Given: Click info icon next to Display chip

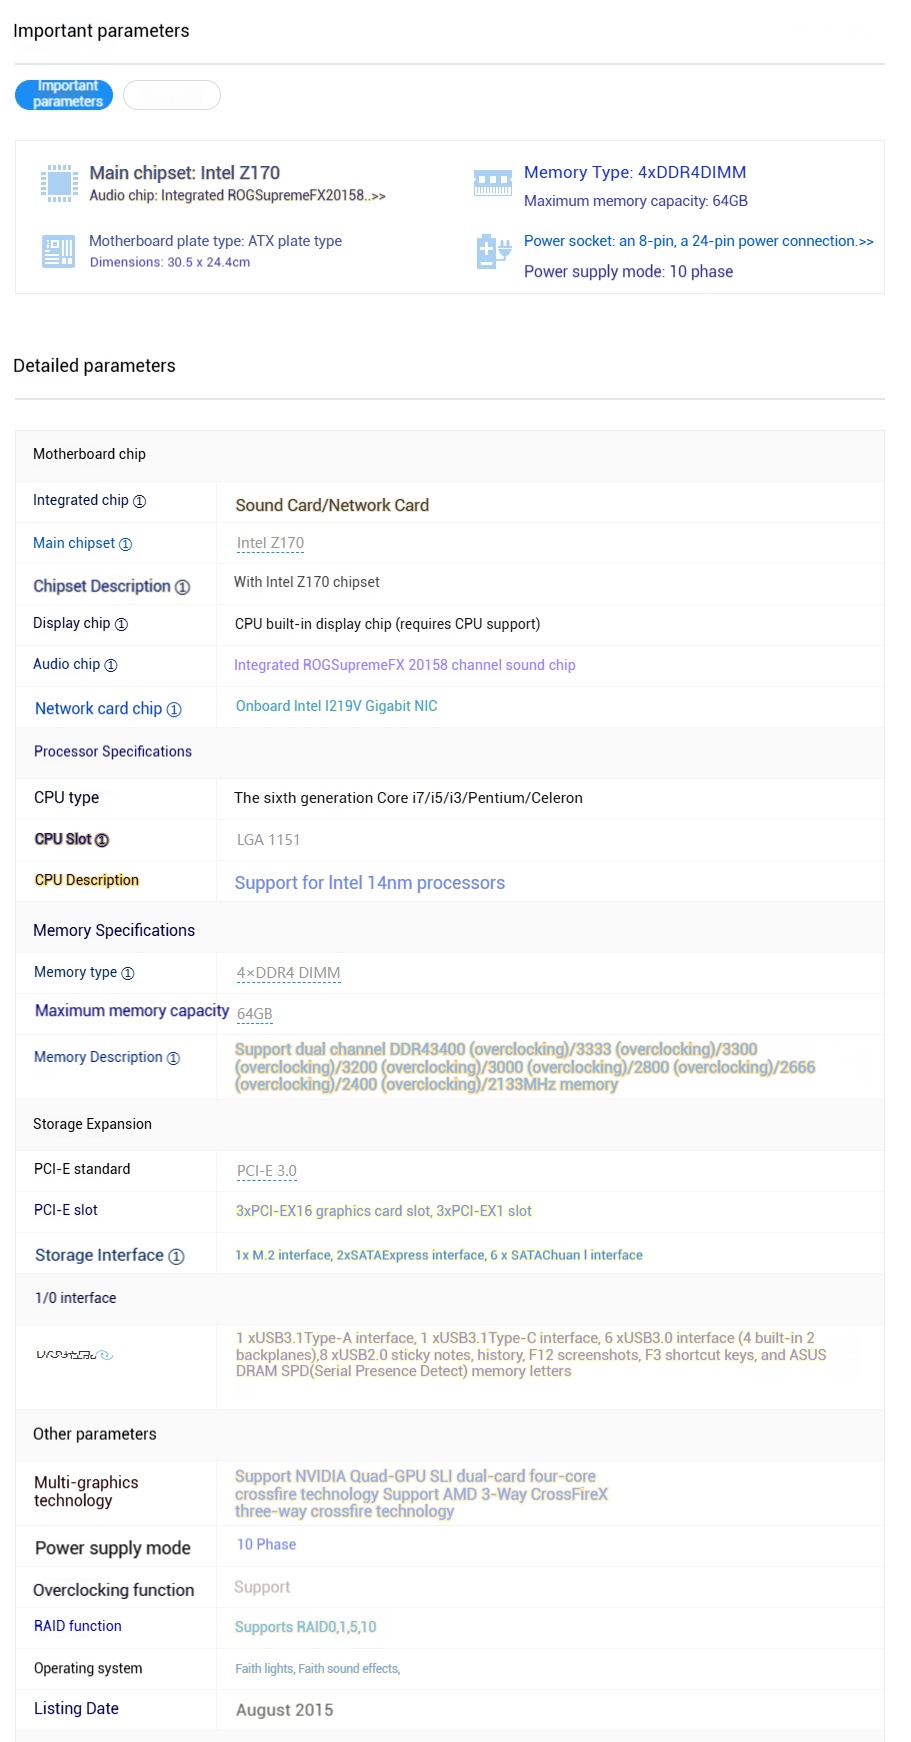Looking at the screenshot, I should click(121, 624).
